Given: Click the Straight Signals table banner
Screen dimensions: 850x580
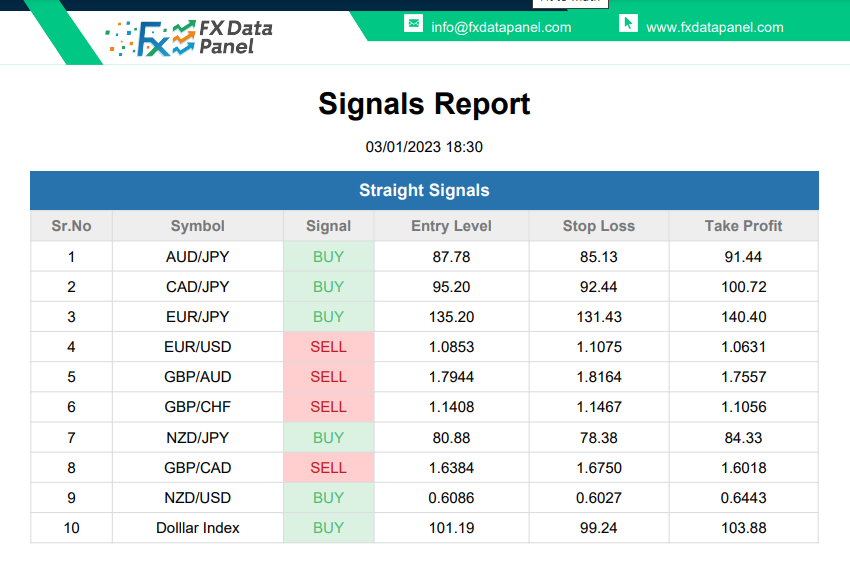Looking at the screenshot, I should click(x=424, y=190).
